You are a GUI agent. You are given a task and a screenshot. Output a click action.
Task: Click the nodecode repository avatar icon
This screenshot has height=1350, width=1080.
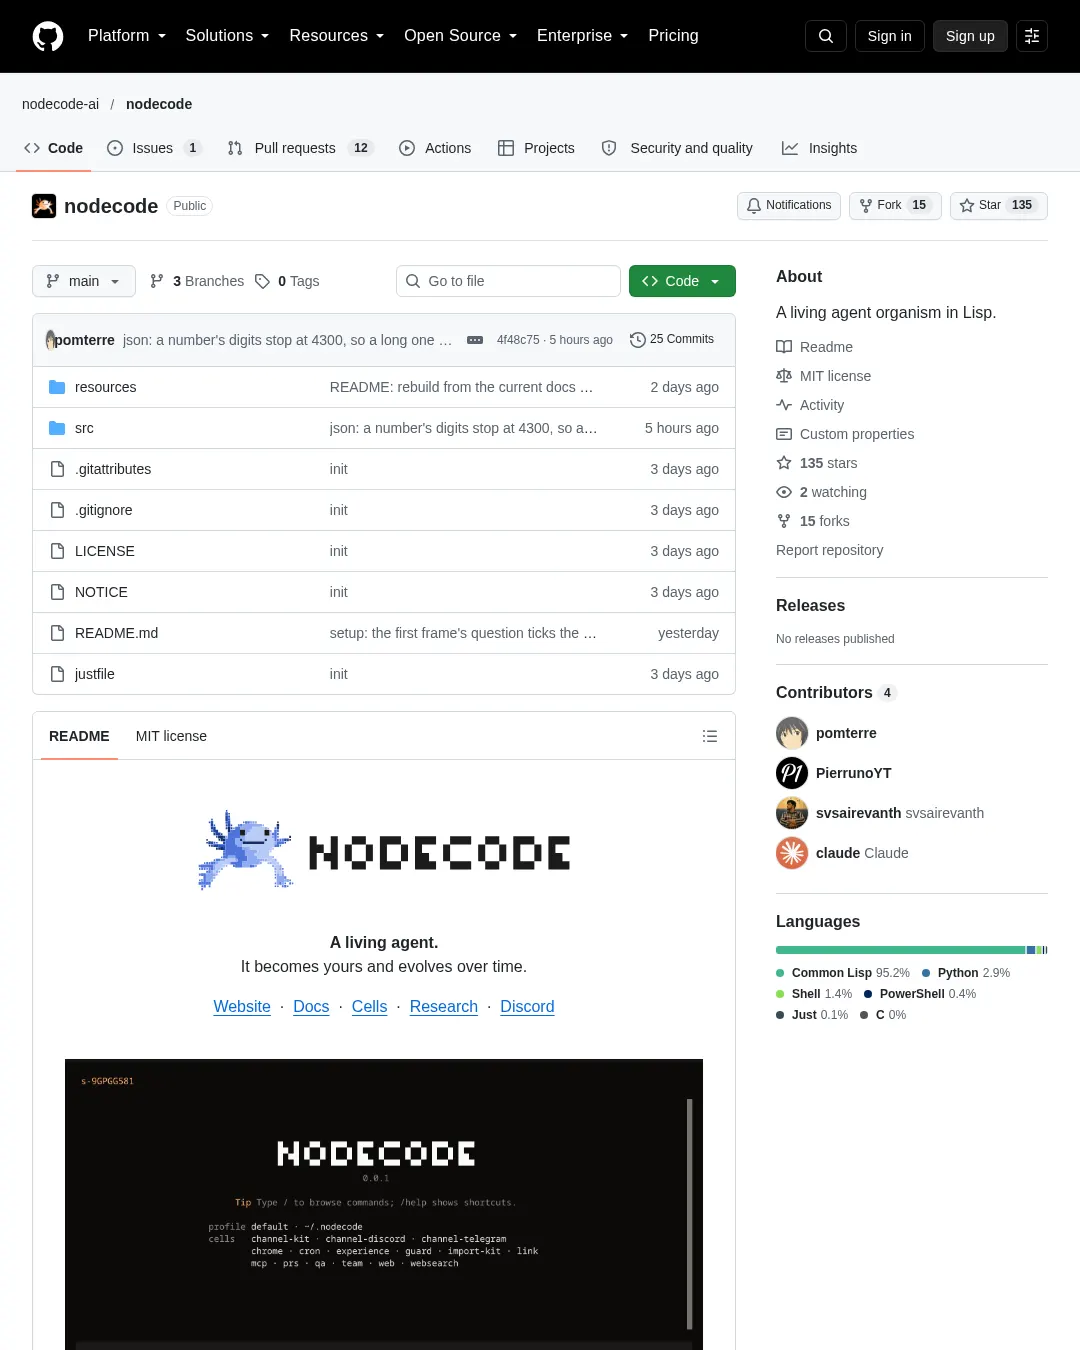tap(44, 206)
